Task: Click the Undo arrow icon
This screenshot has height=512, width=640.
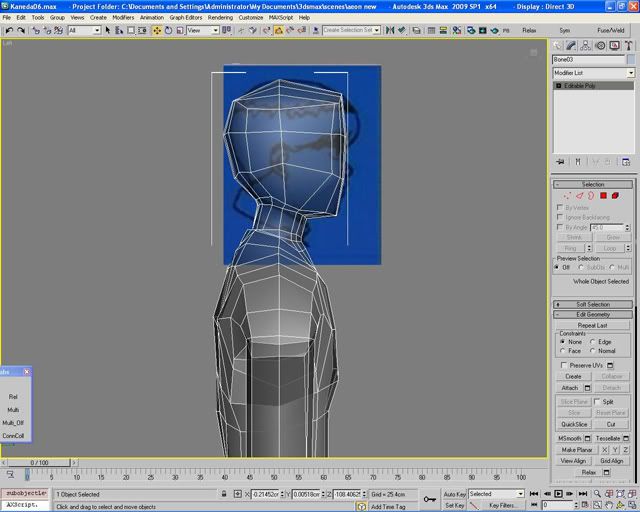Action: click(x=7, y=31)
